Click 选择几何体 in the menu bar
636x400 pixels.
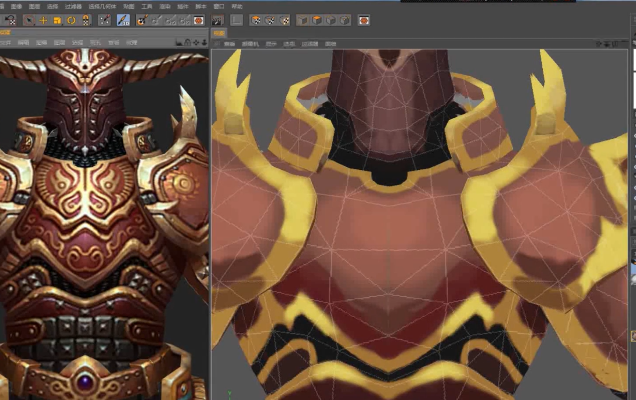(101, 6)
